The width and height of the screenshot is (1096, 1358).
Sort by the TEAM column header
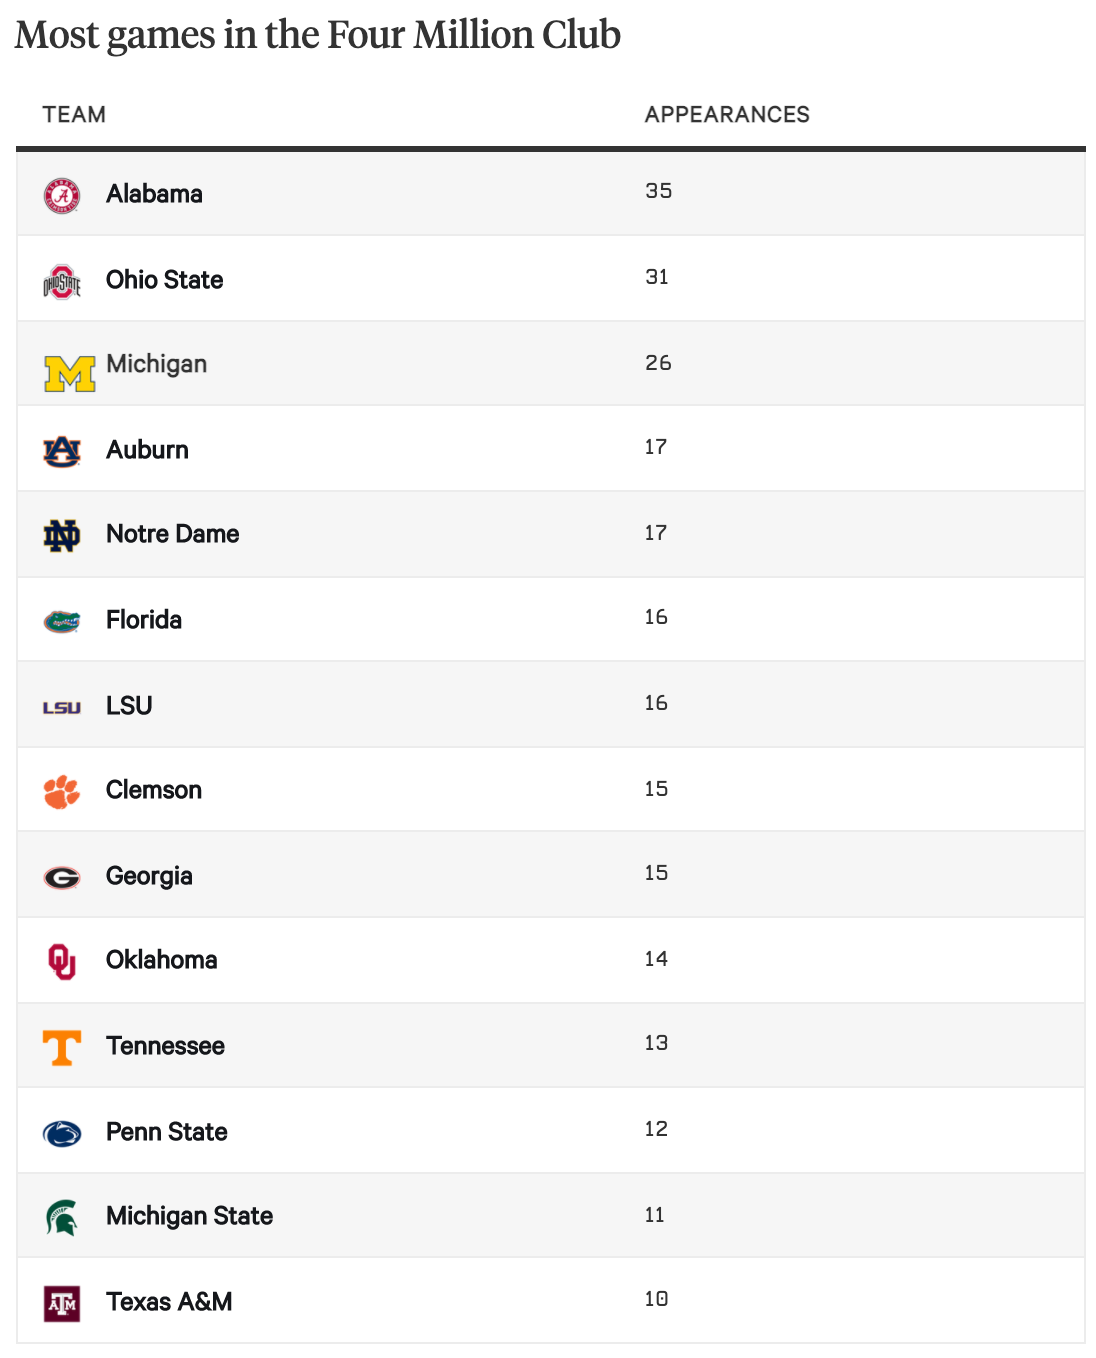pyautogui.click(x=74, y=115)
